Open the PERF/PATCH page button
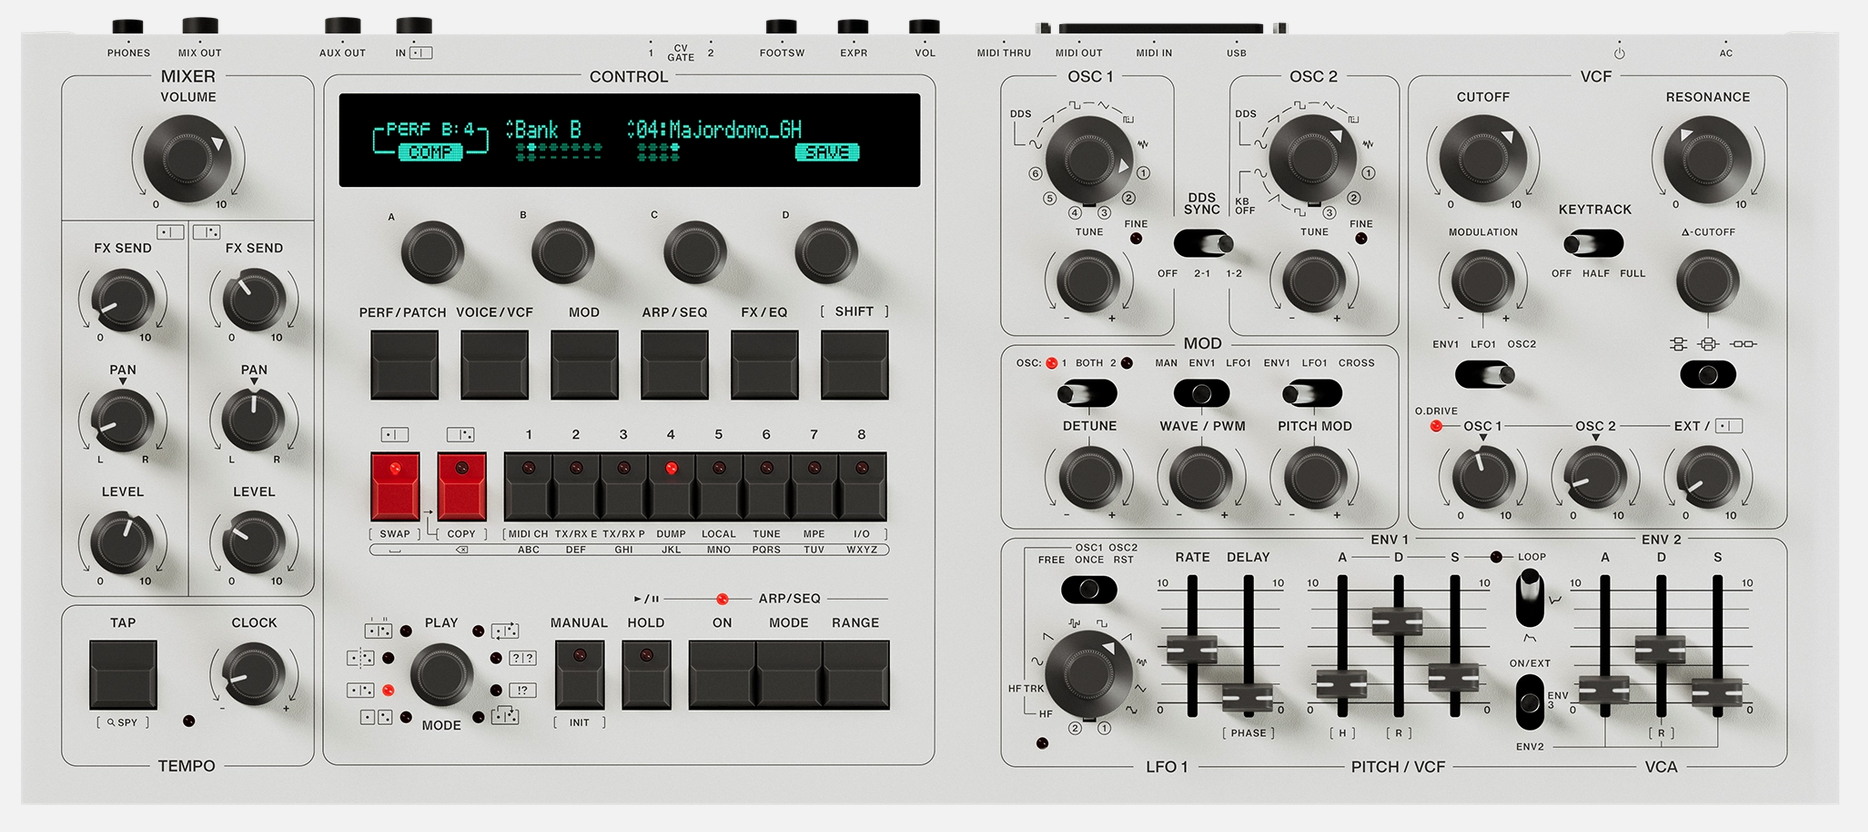 [404, 365]
